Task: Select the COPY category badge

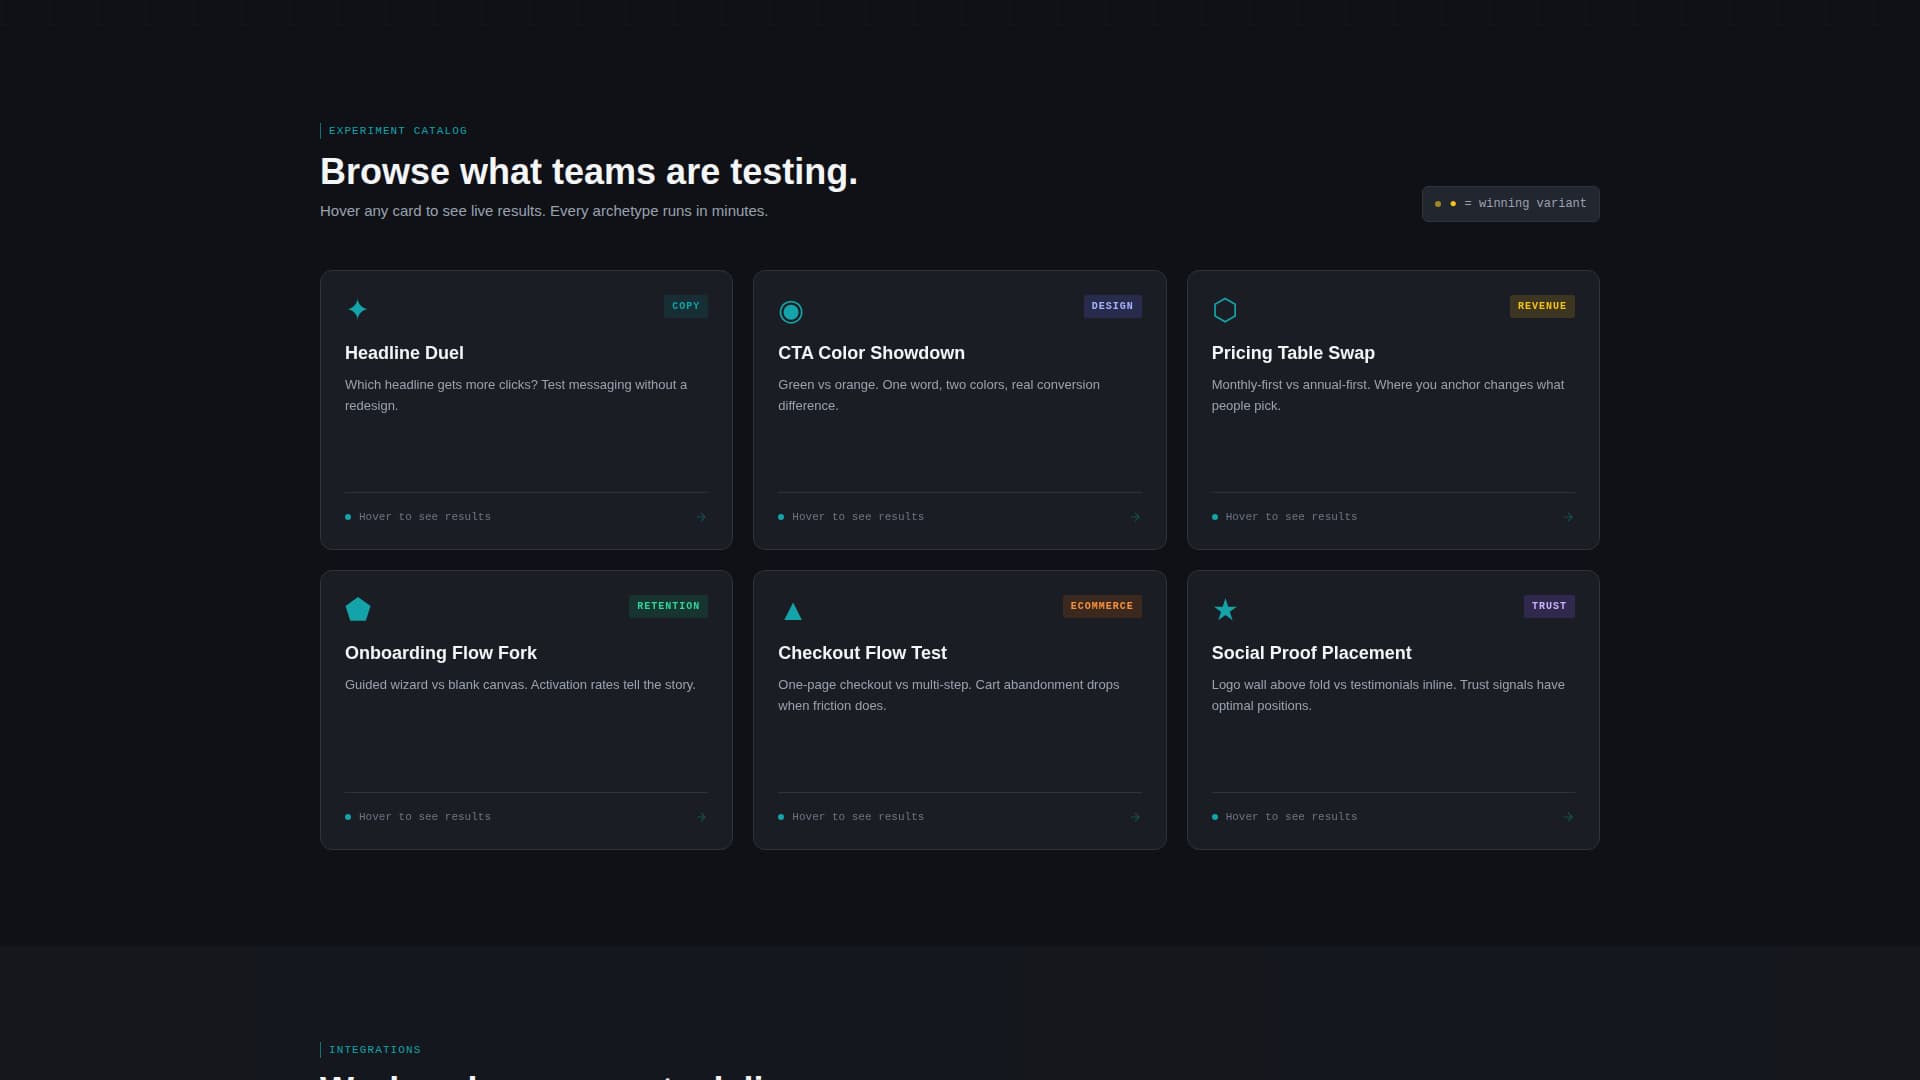Action: (686, 306)
